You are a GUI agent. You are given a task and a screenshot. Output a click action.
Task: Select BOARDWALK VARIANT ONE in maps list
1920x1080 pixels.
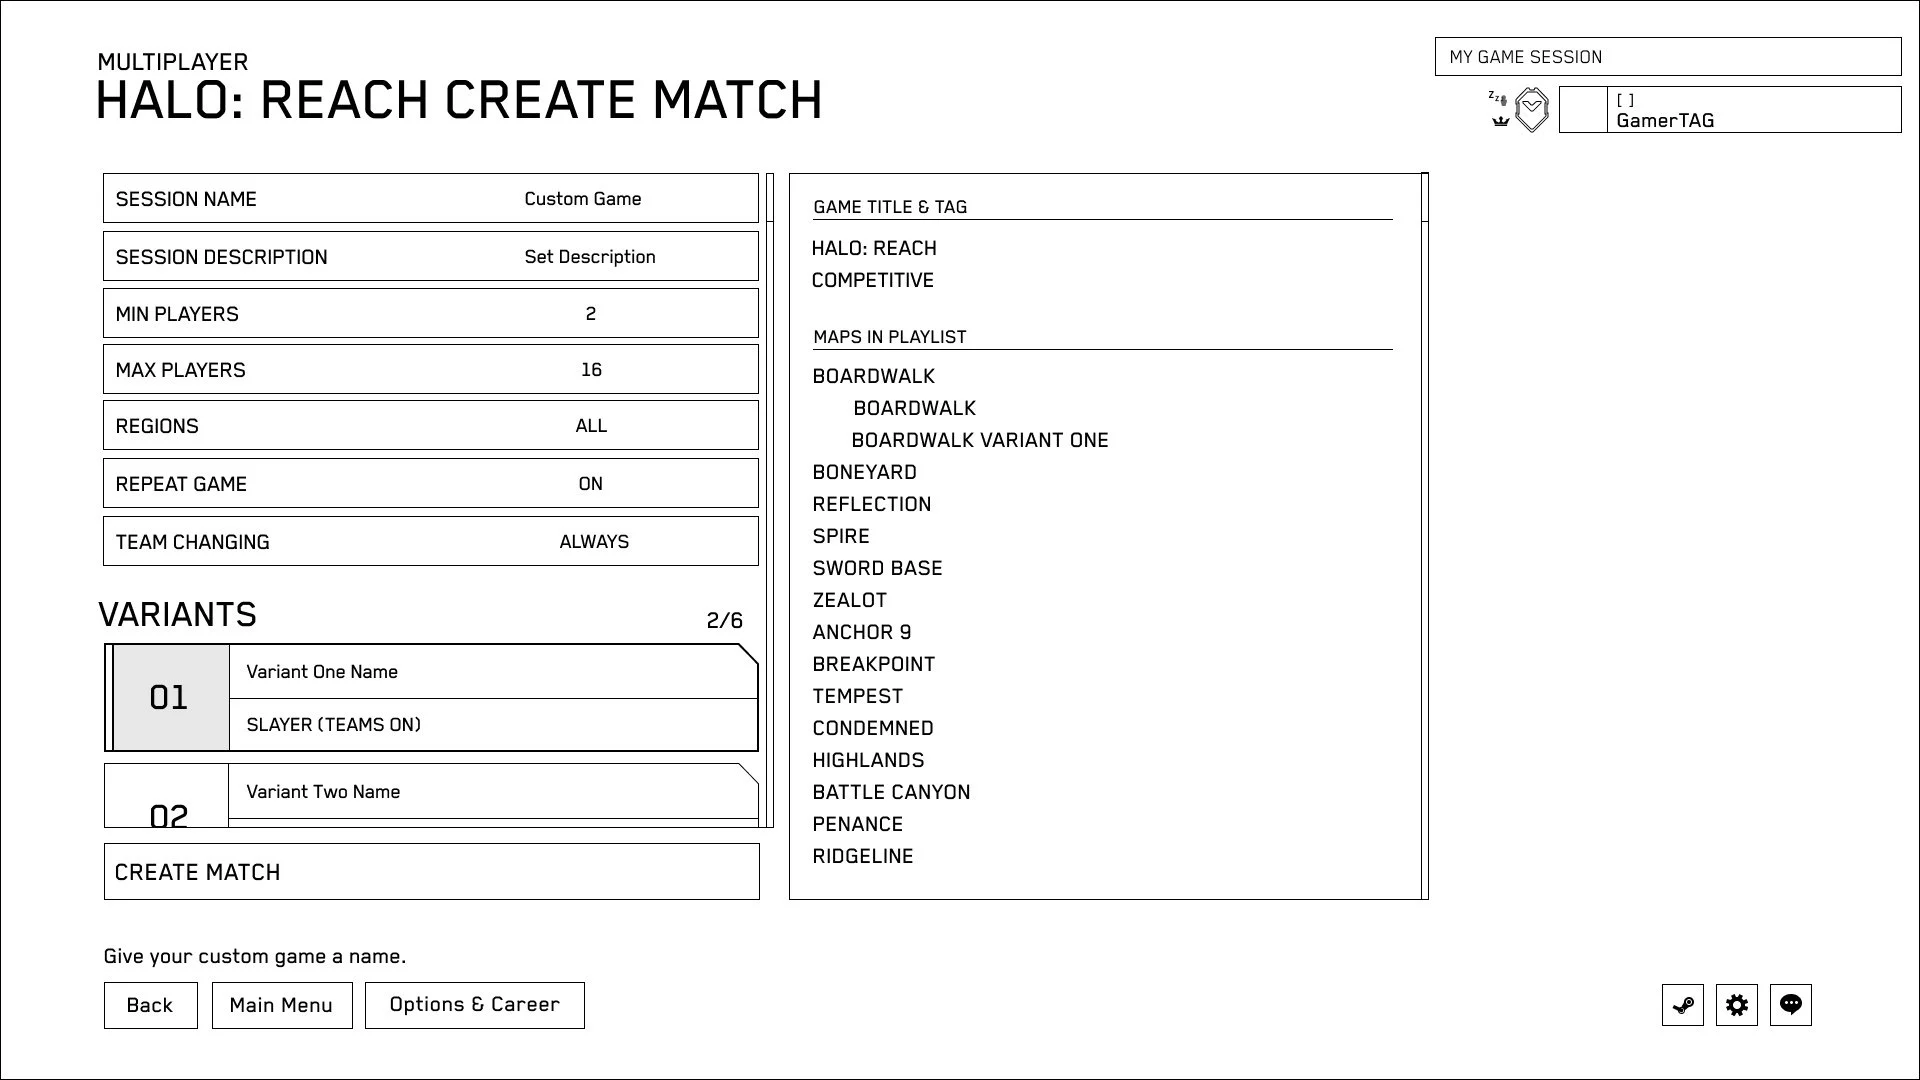(x=980, y=440)
